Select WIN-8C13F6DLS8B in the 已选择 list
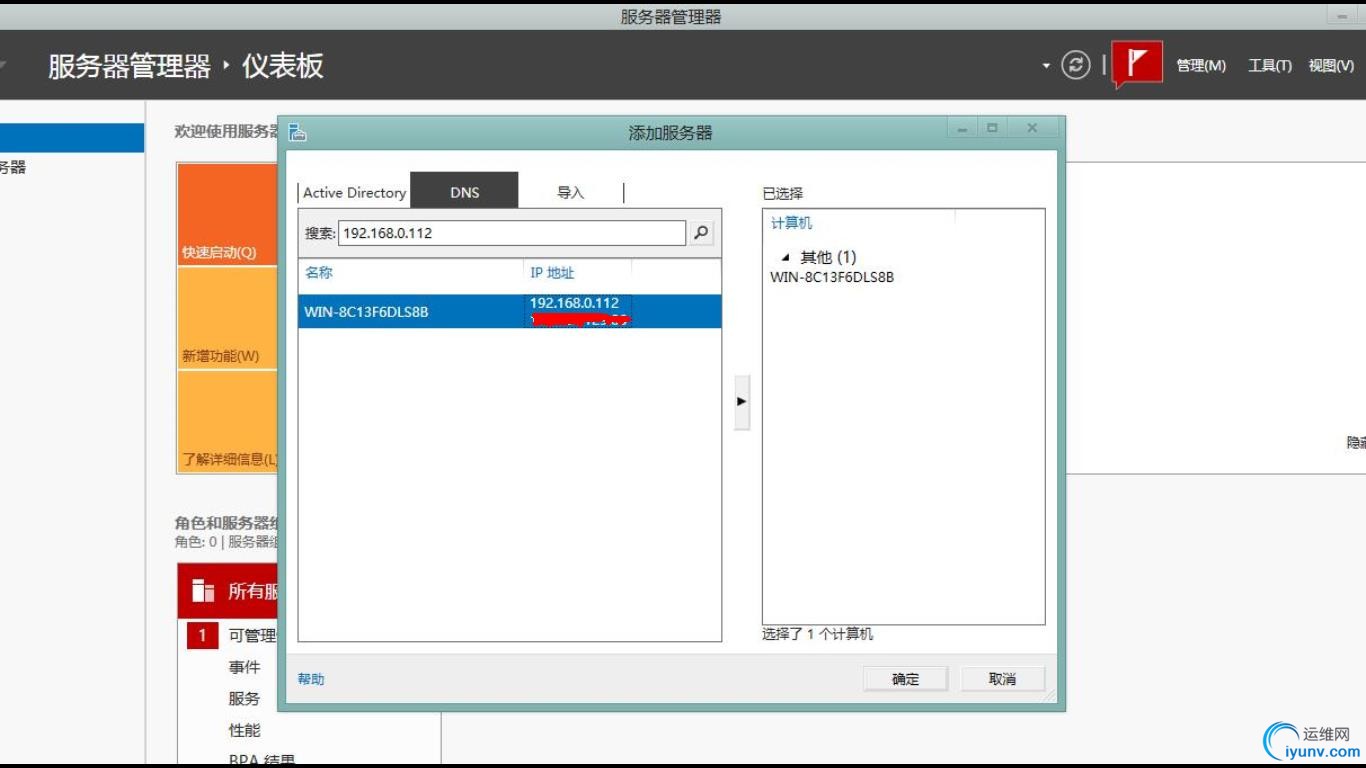Viewport: 1366px width, 768px height. 832,277
